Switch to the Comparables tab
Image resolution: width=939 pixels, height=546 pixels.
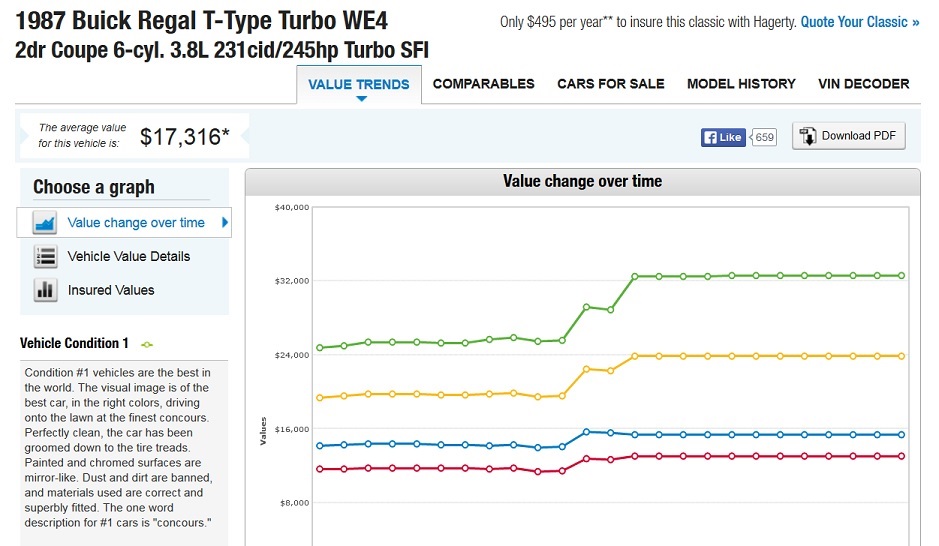[483, 84]
